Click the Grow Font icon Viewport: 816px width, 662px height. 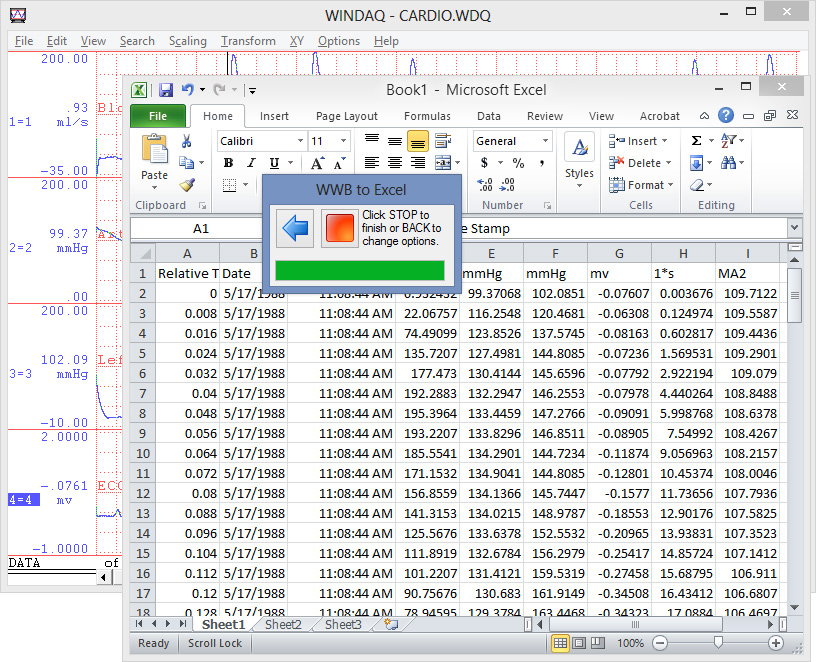[x=317, y=163]
